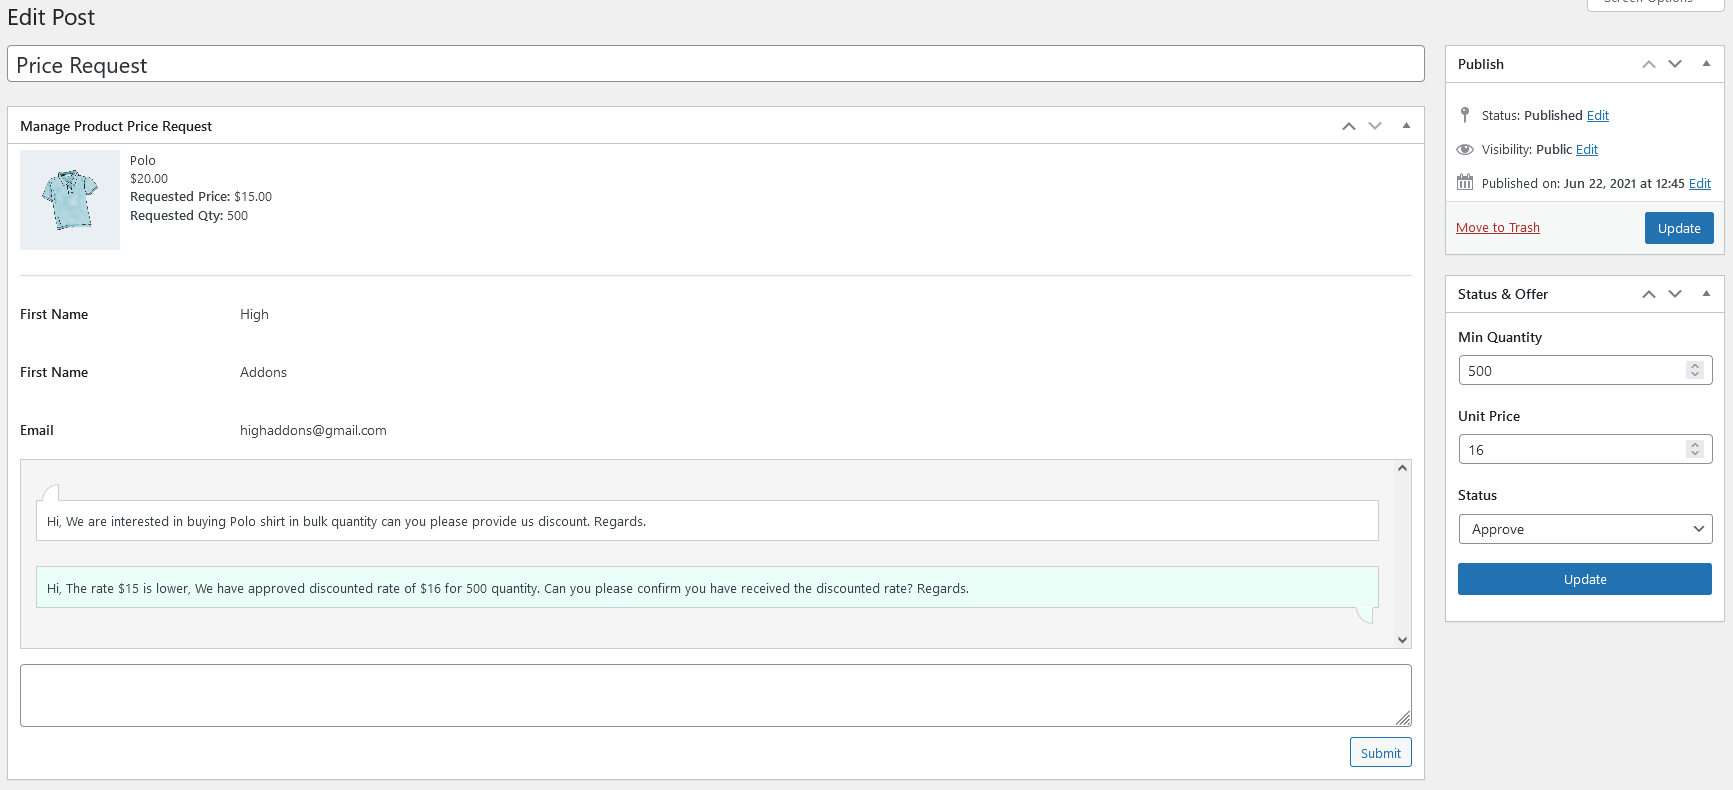Viewport: 1733px width, 790px height.
Task: Grab the reply textarea resize handle
Action: 1403,718
